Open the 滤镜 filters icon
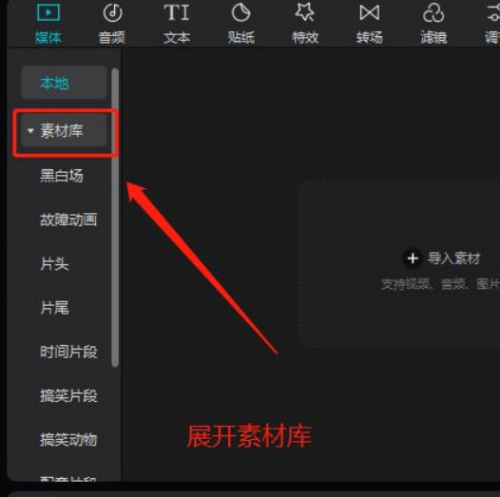The width and height of the screenshot is (500, 497). (x=433, y=13)
